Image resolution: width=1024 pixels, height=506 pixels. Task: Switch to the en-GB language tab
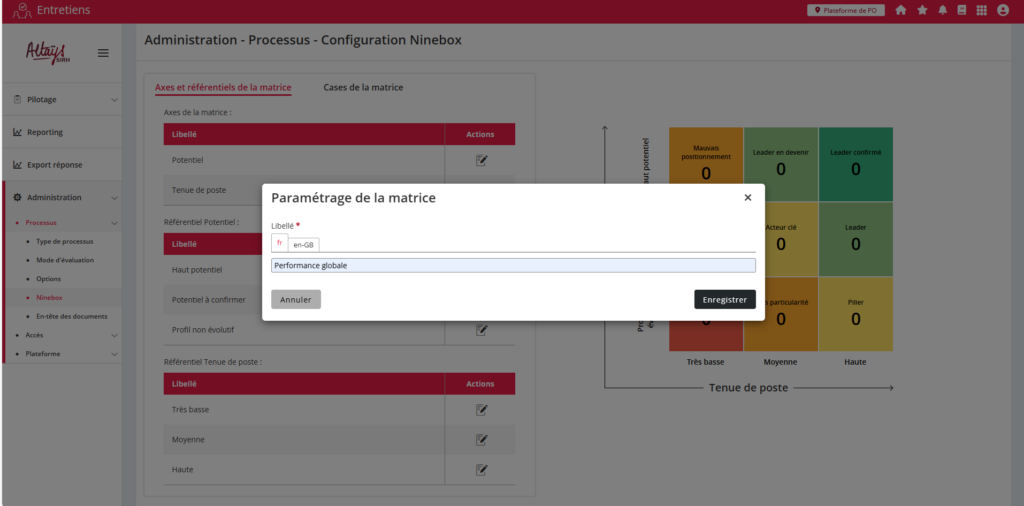pos(303,244)
